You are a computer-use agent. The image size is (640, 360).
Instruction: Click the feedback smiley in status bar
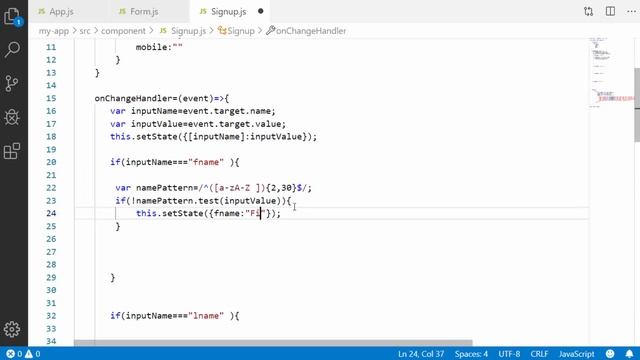pyautogui.click(x=610, y=354)
